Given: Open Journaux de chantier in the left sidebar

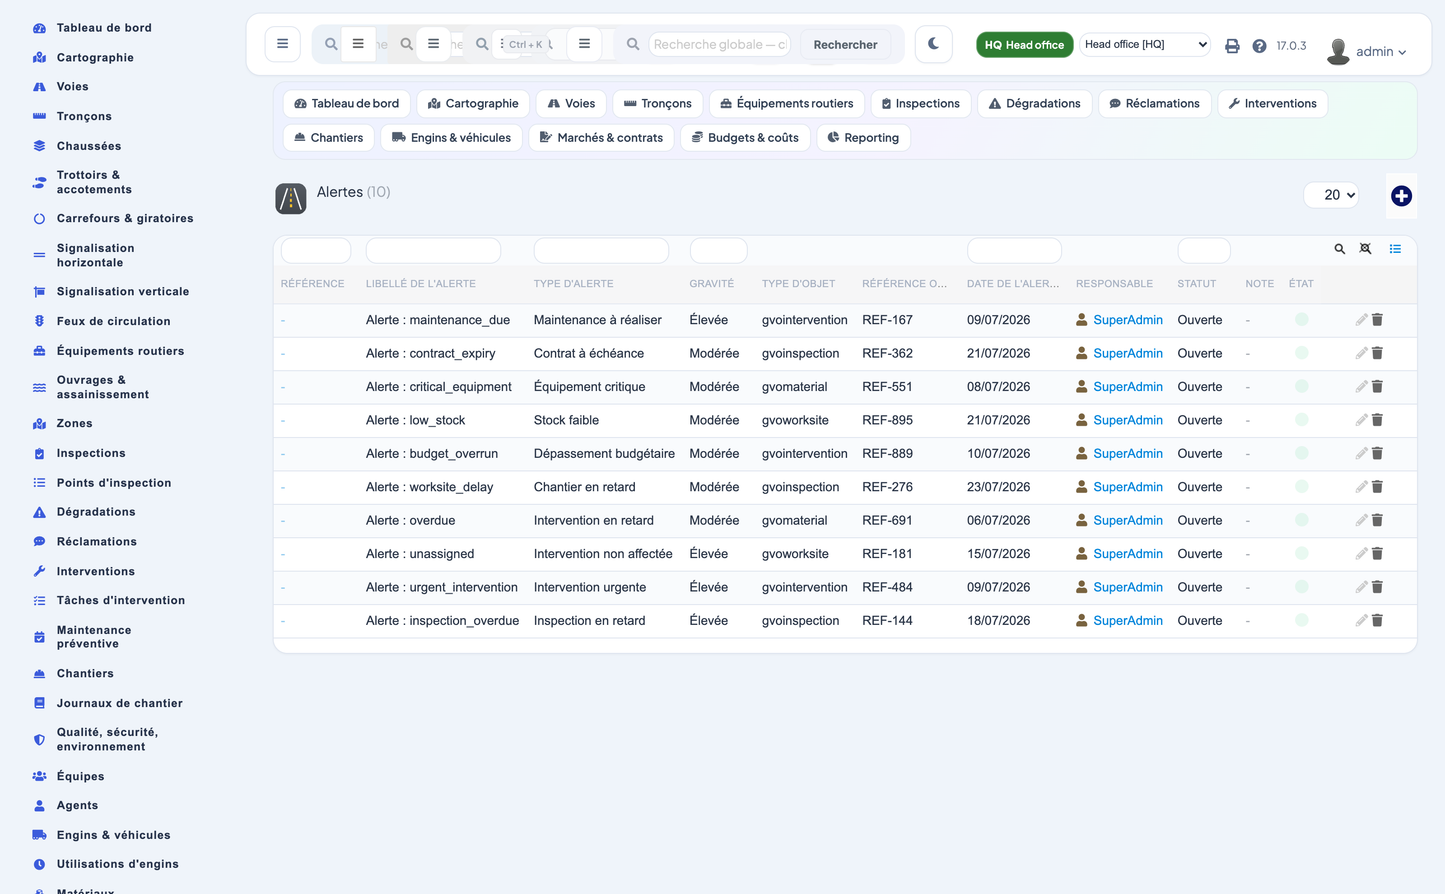Looking at the screenshot, I should coord(119,703).
